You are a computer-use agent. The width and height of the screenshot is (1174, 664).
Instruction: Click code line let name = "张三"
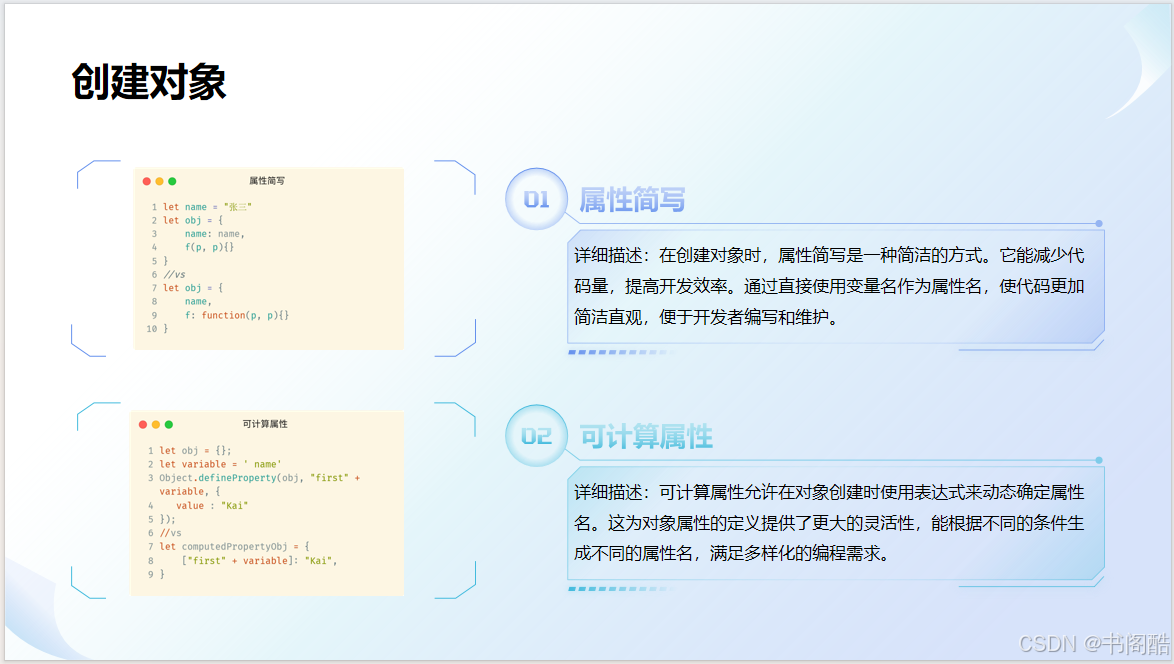point(207,207)
